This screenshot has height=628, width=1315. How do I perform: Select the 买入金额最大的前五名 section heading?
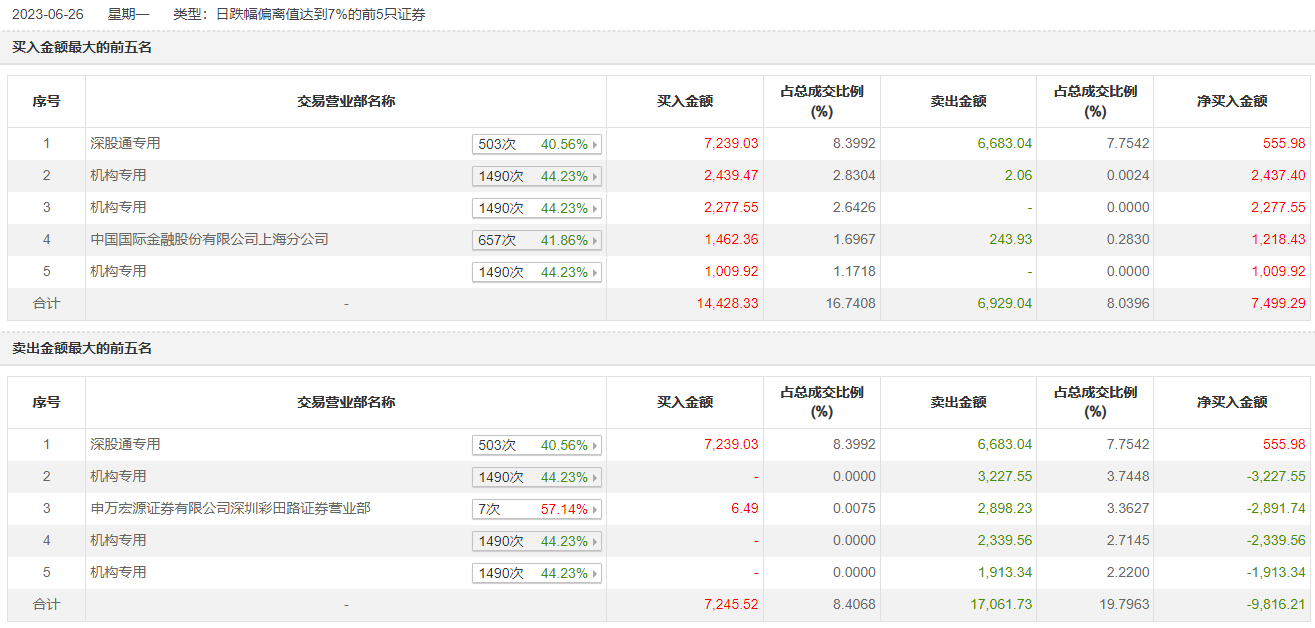point(82,47)
